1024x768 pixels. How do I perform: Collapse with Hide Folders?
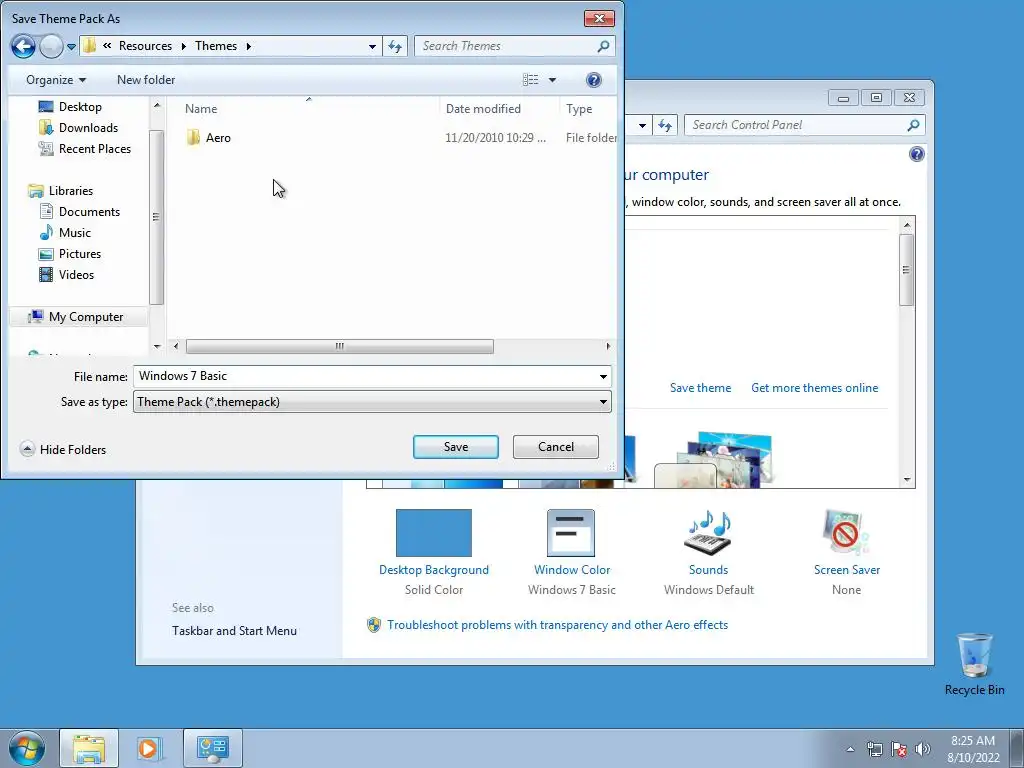click(63, 449)
